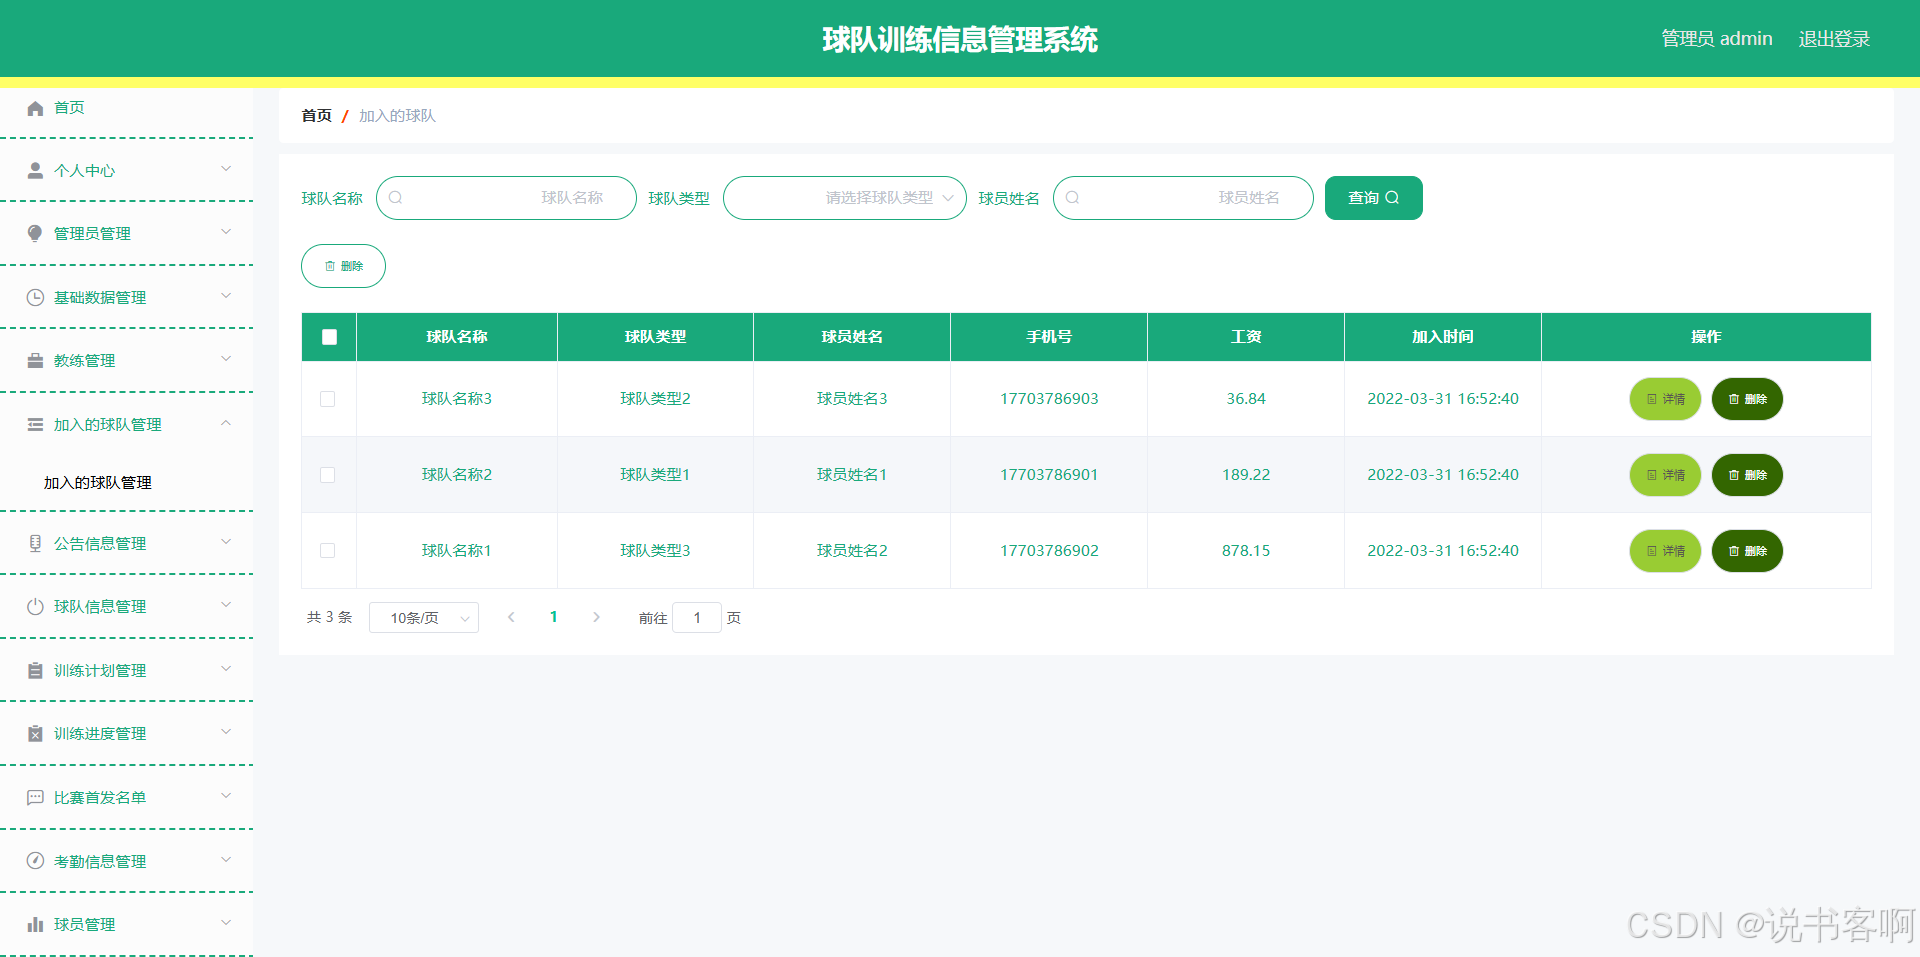Viewport: 1920px width, 957px height.
Task: Go to previous page arrow
Action: coord(511,617)
